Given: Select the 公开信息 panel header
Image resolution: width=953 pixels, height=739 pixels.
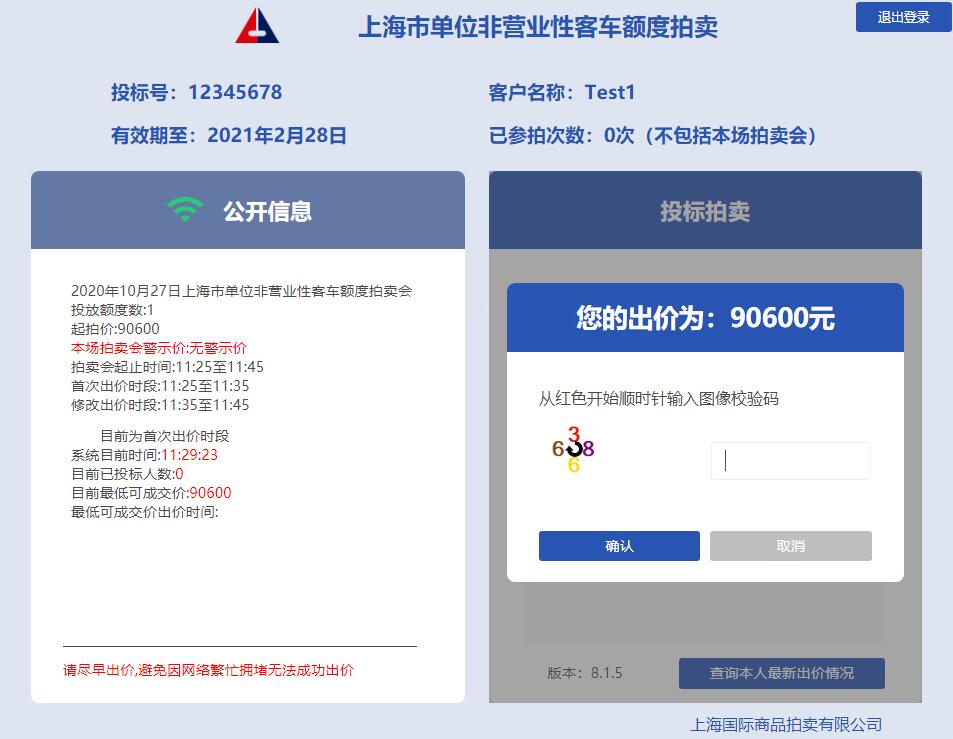Looking at the screenshot, I should (x=248, y=210).
